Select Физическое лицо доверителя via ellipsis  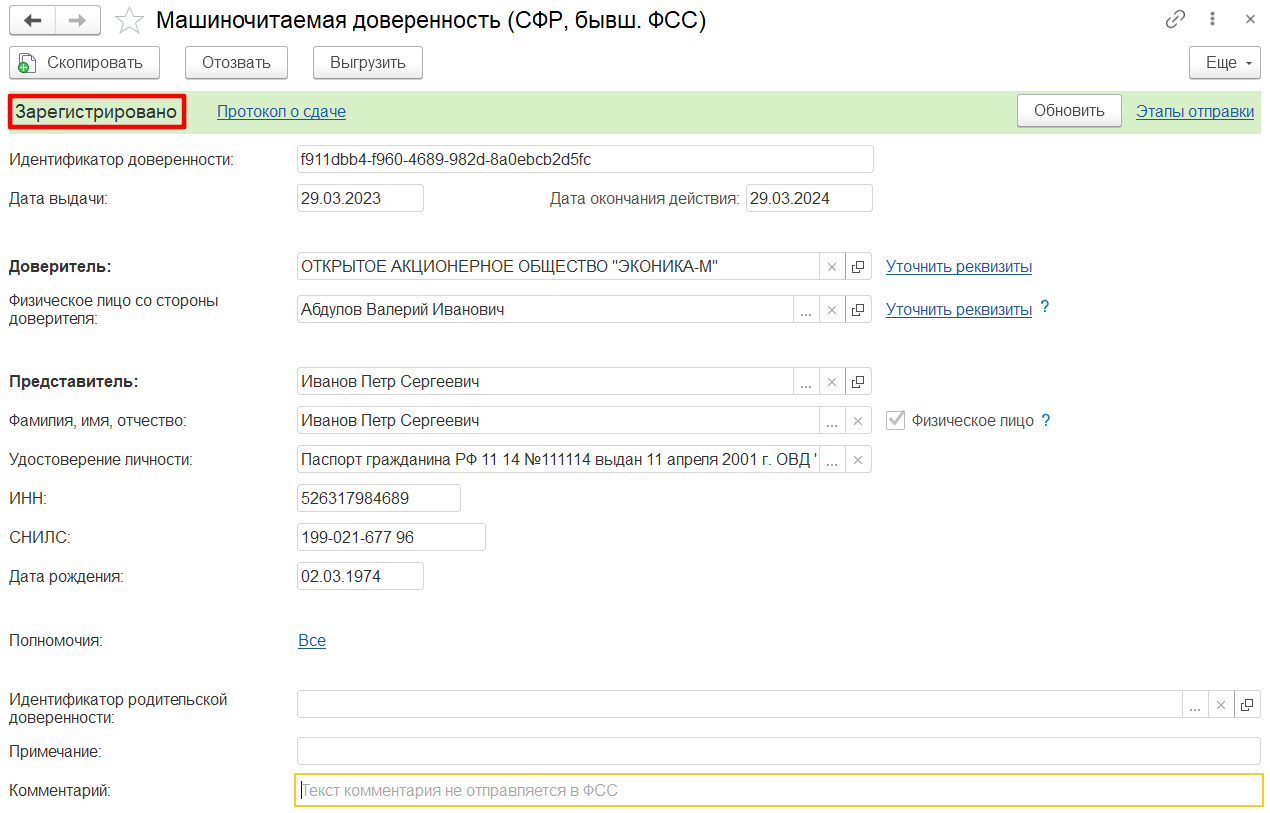[806, 310]
